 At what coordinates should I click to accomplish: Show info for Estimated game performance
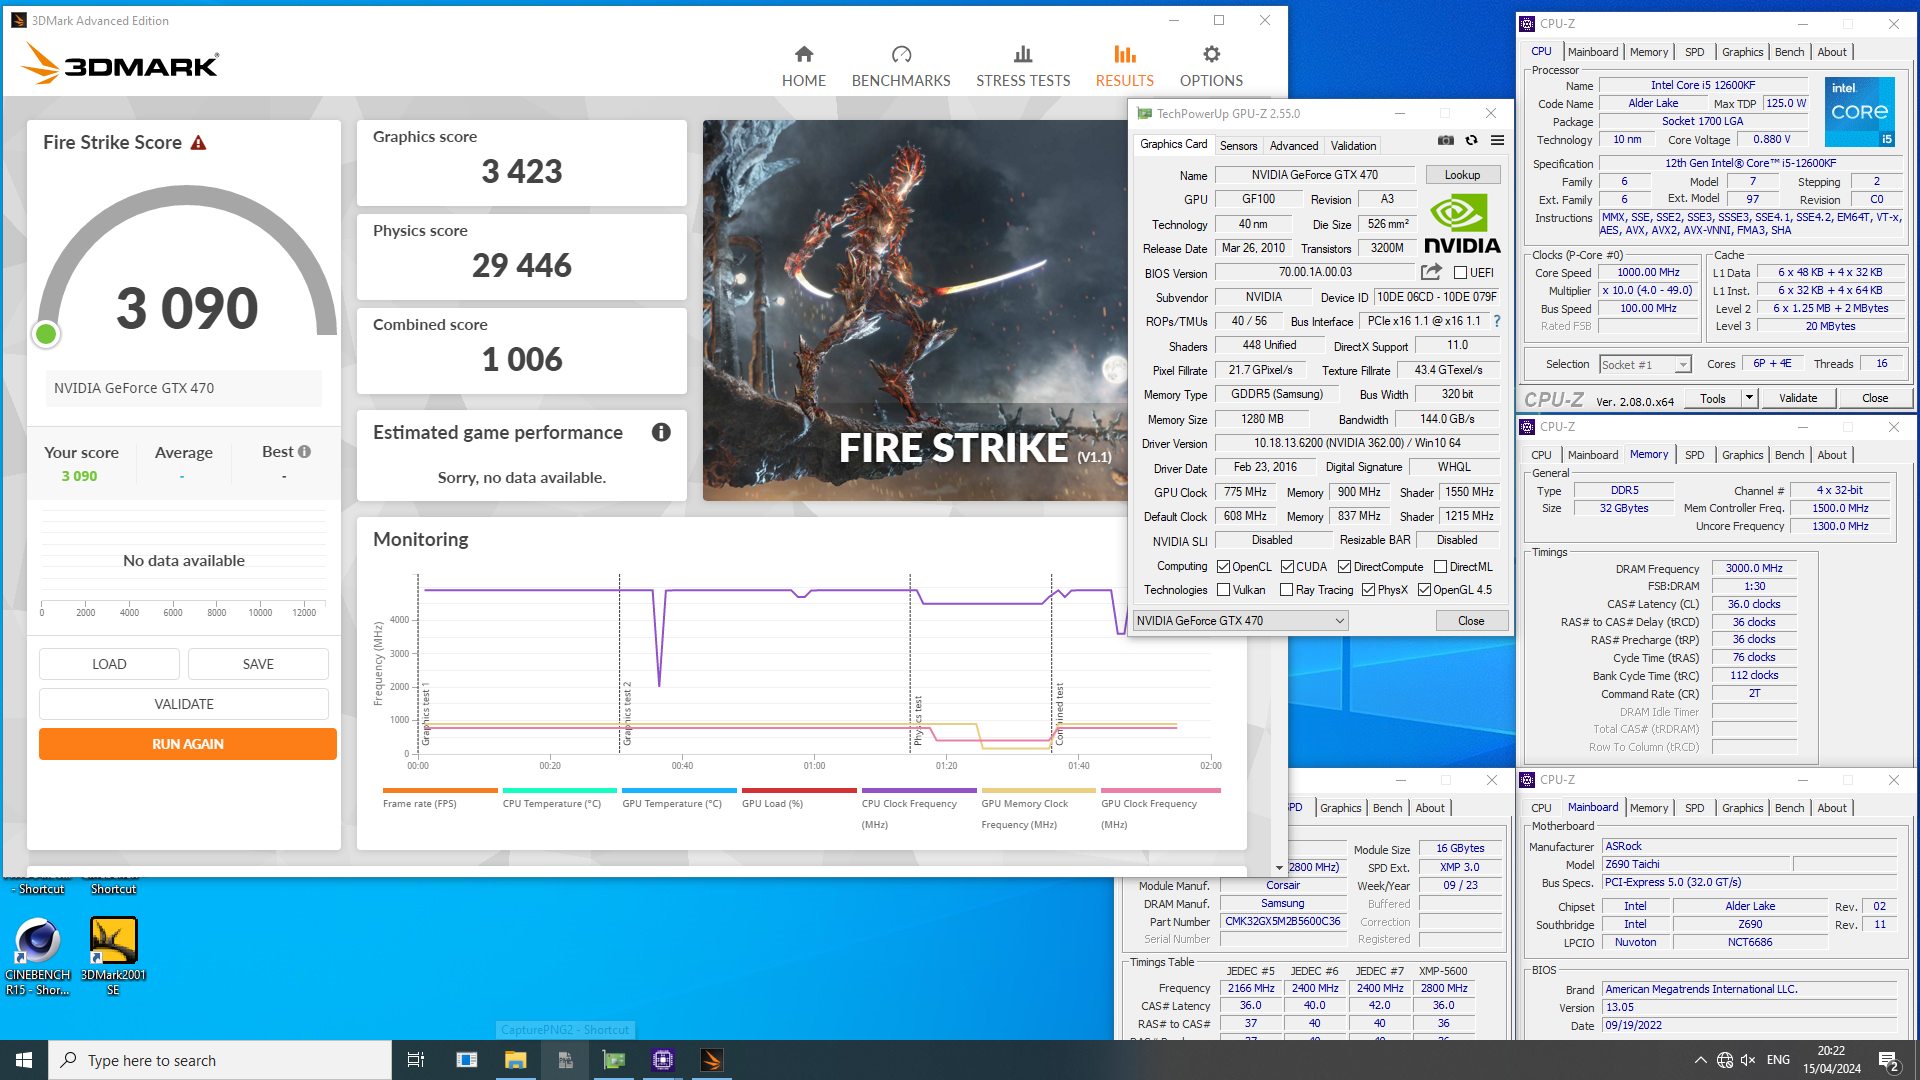tap(661, 432)
